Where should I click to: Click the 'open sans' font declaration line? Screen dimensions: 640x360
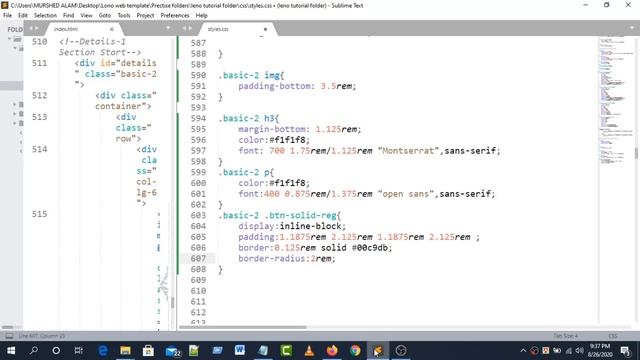pos(367,194)
